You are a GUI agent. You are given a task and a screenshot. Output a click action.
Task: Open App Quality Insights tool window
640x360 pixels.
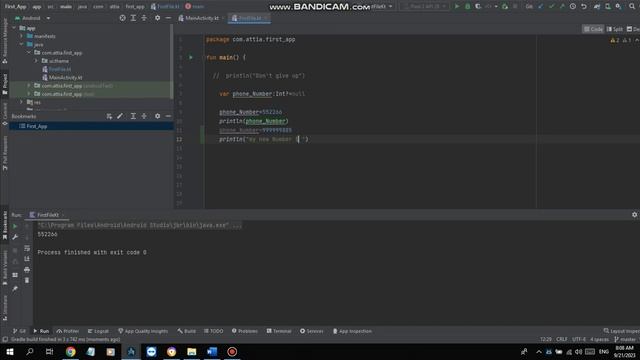tap(143, 331)
